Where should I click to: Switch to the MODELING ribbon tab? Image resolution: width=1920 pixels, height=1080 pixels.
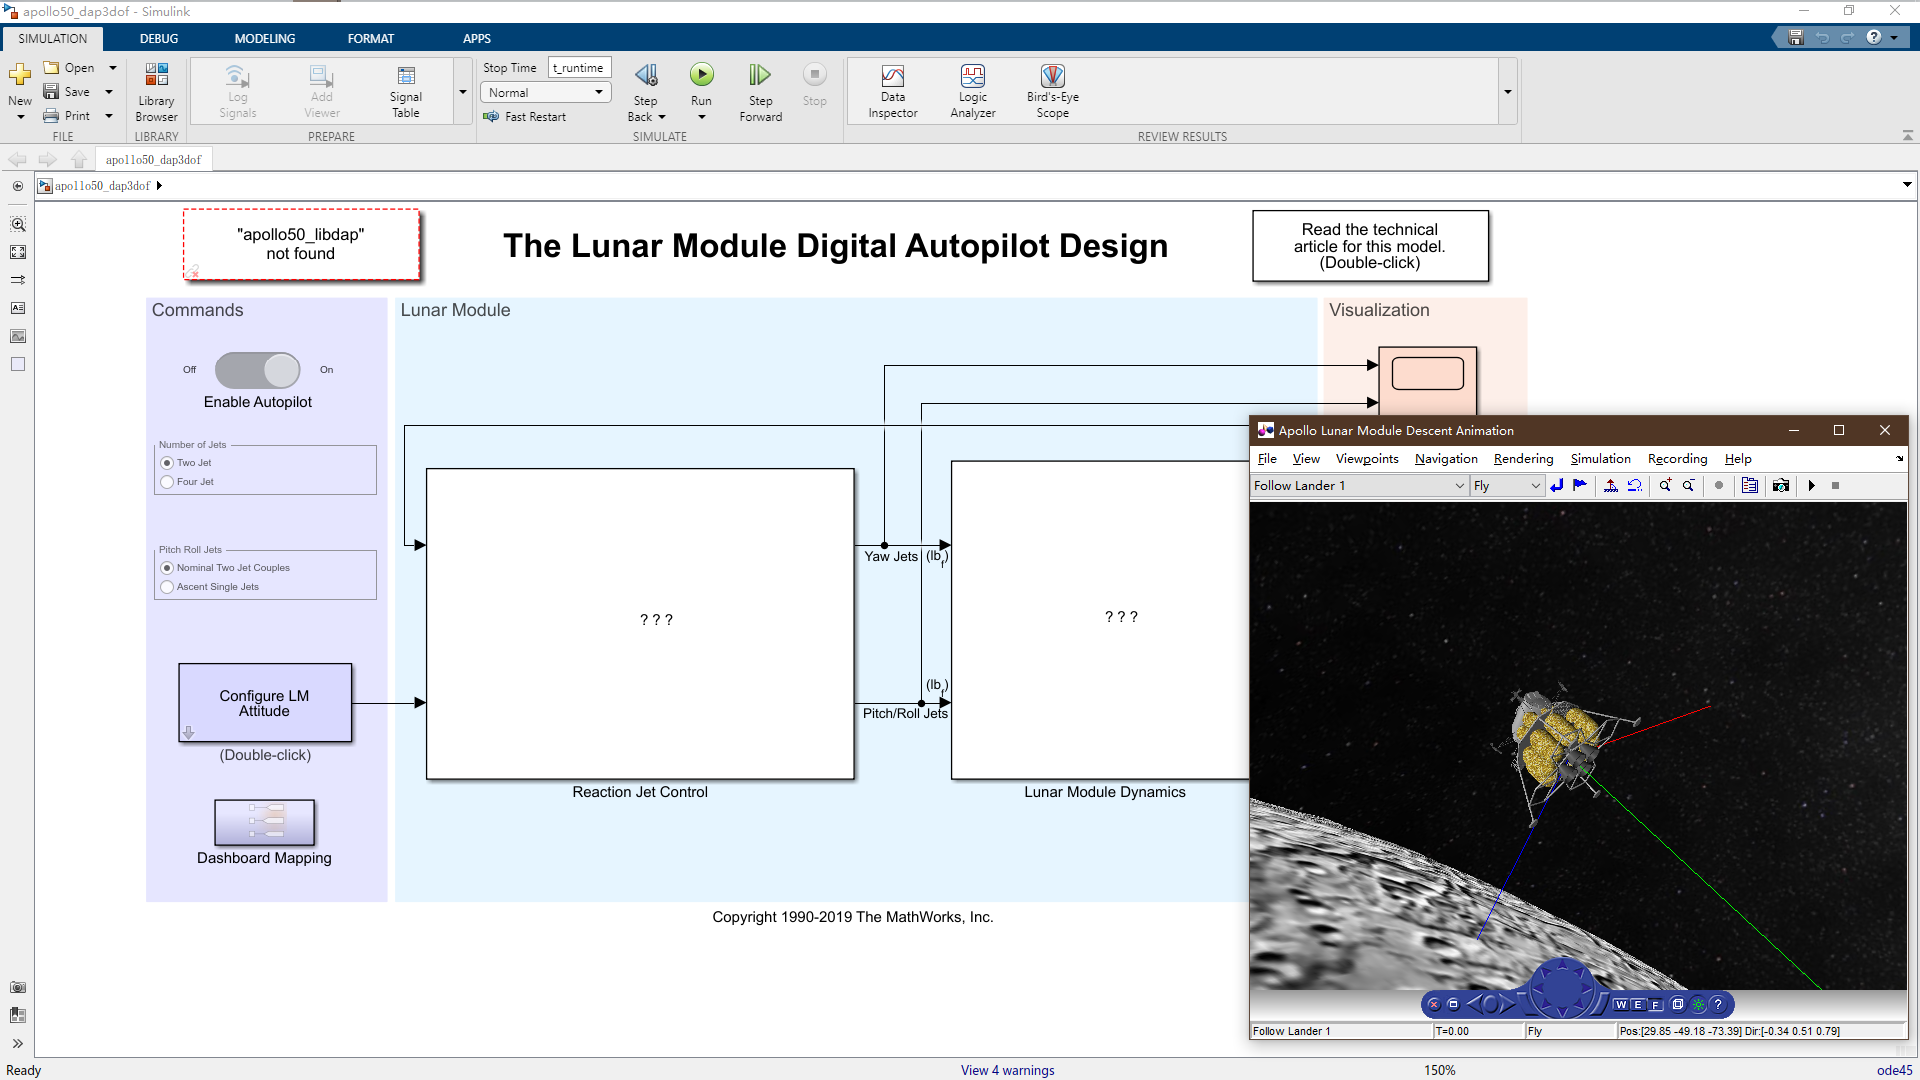click(265, 38)
